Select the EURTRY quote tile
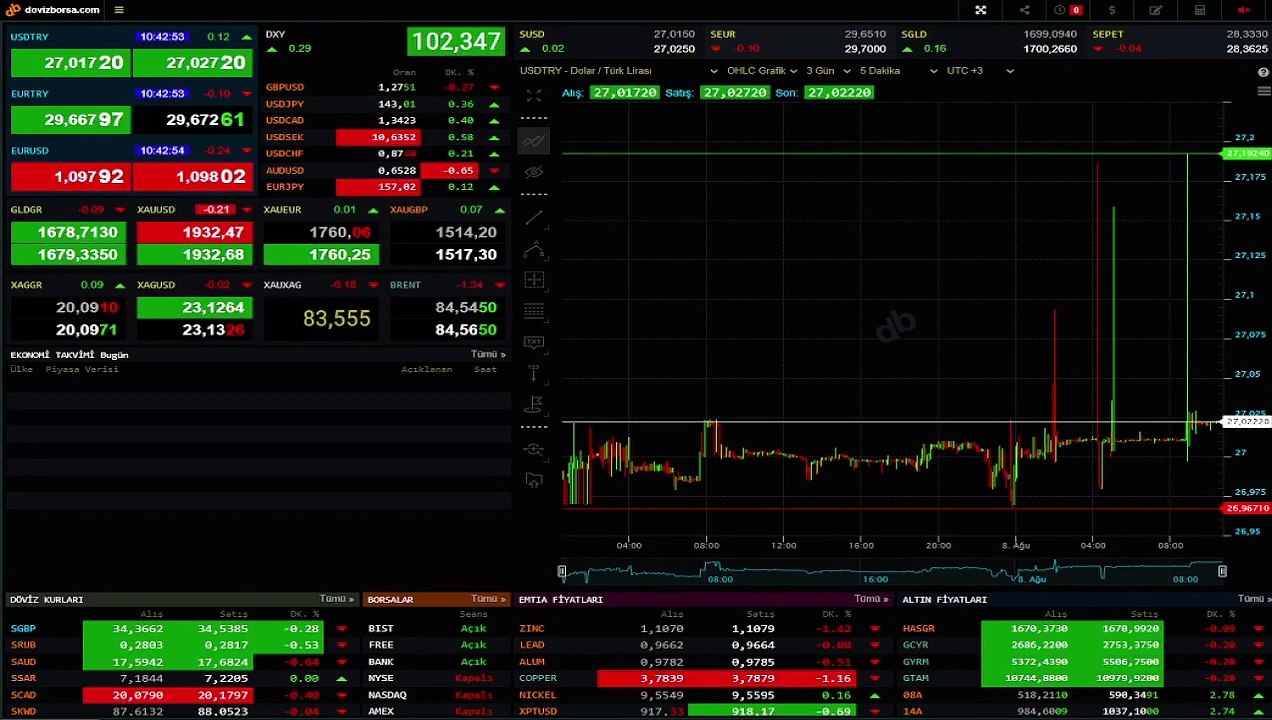1272x720 pixels. pyautogui.click(x=131, y=111)
